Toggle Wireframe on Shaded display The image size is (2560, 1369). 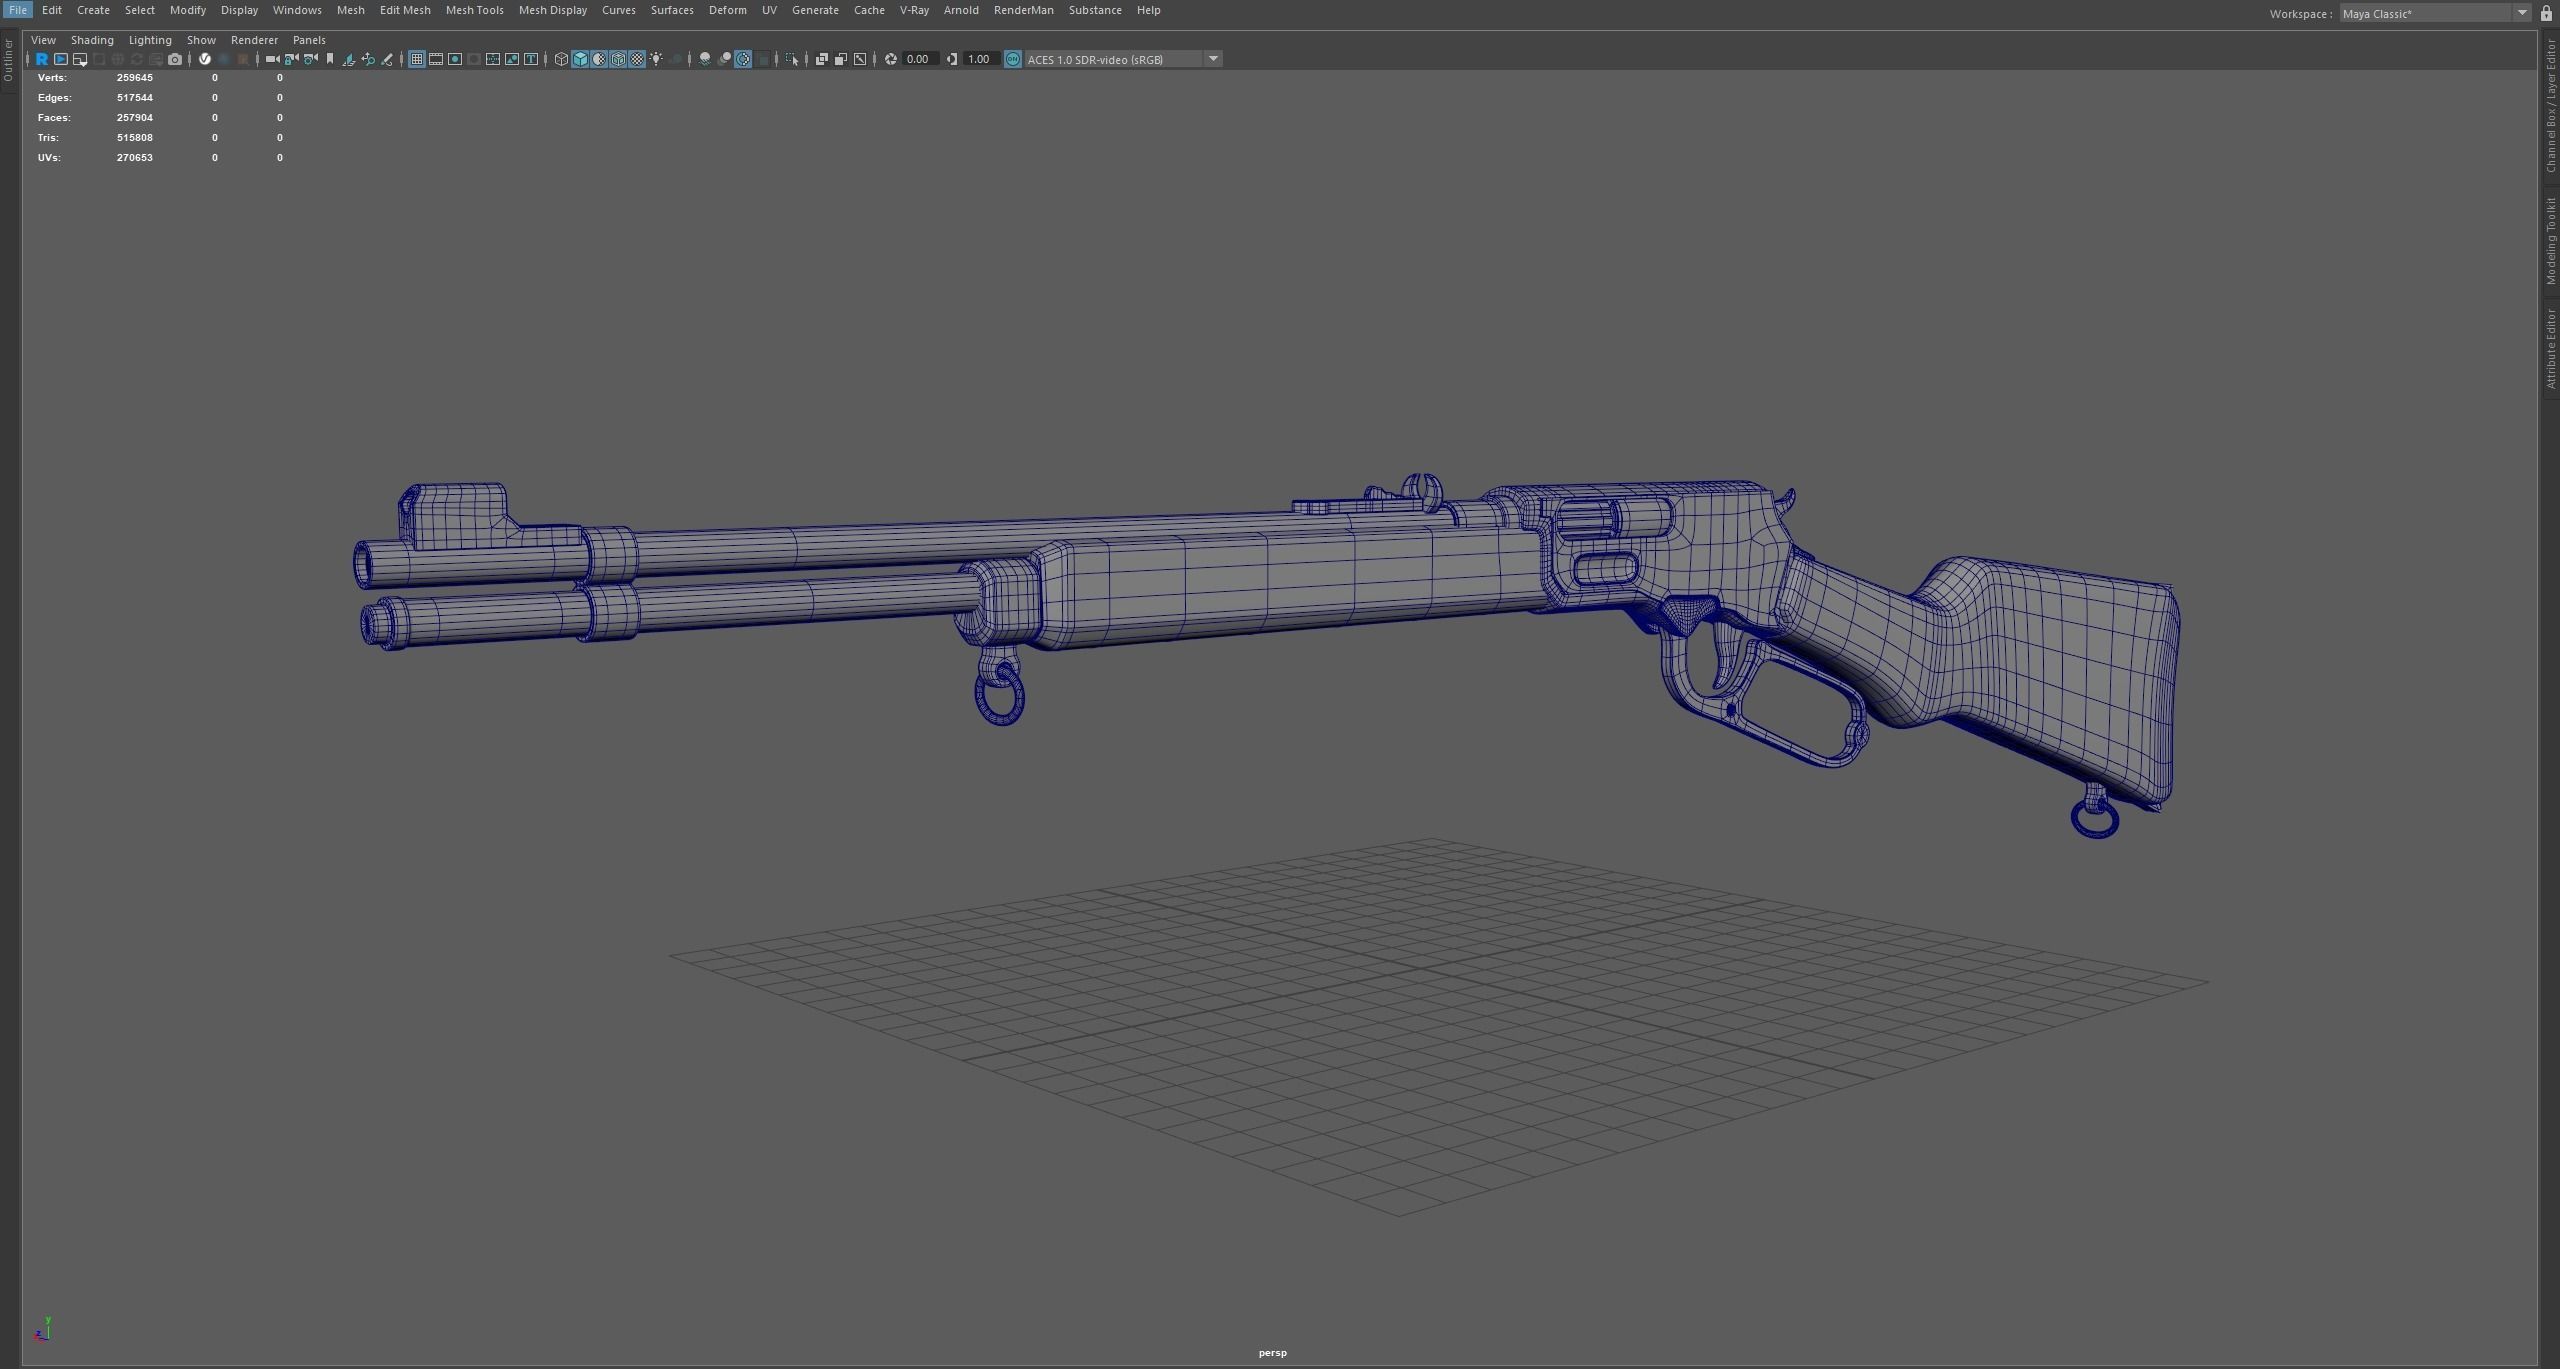pyautogui.click(x=618, y=59)
